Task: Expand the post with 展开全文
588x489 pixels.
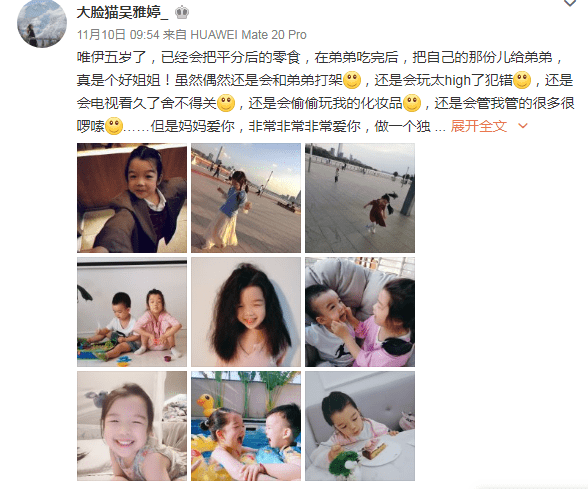Action: (x=478, y=126)
